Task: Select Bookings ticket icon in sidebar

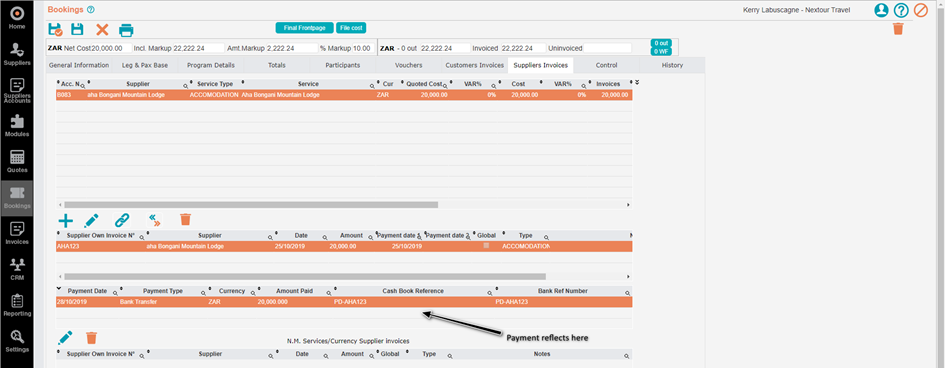Action: pyautogui.click(x=17, y=198)
